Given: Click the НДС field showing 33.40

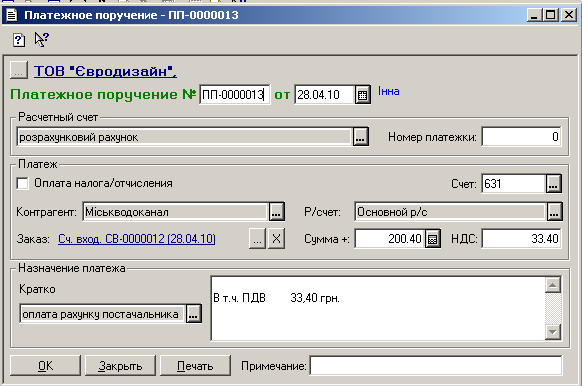Looking at the screenshot, I should tap(521, 239).
